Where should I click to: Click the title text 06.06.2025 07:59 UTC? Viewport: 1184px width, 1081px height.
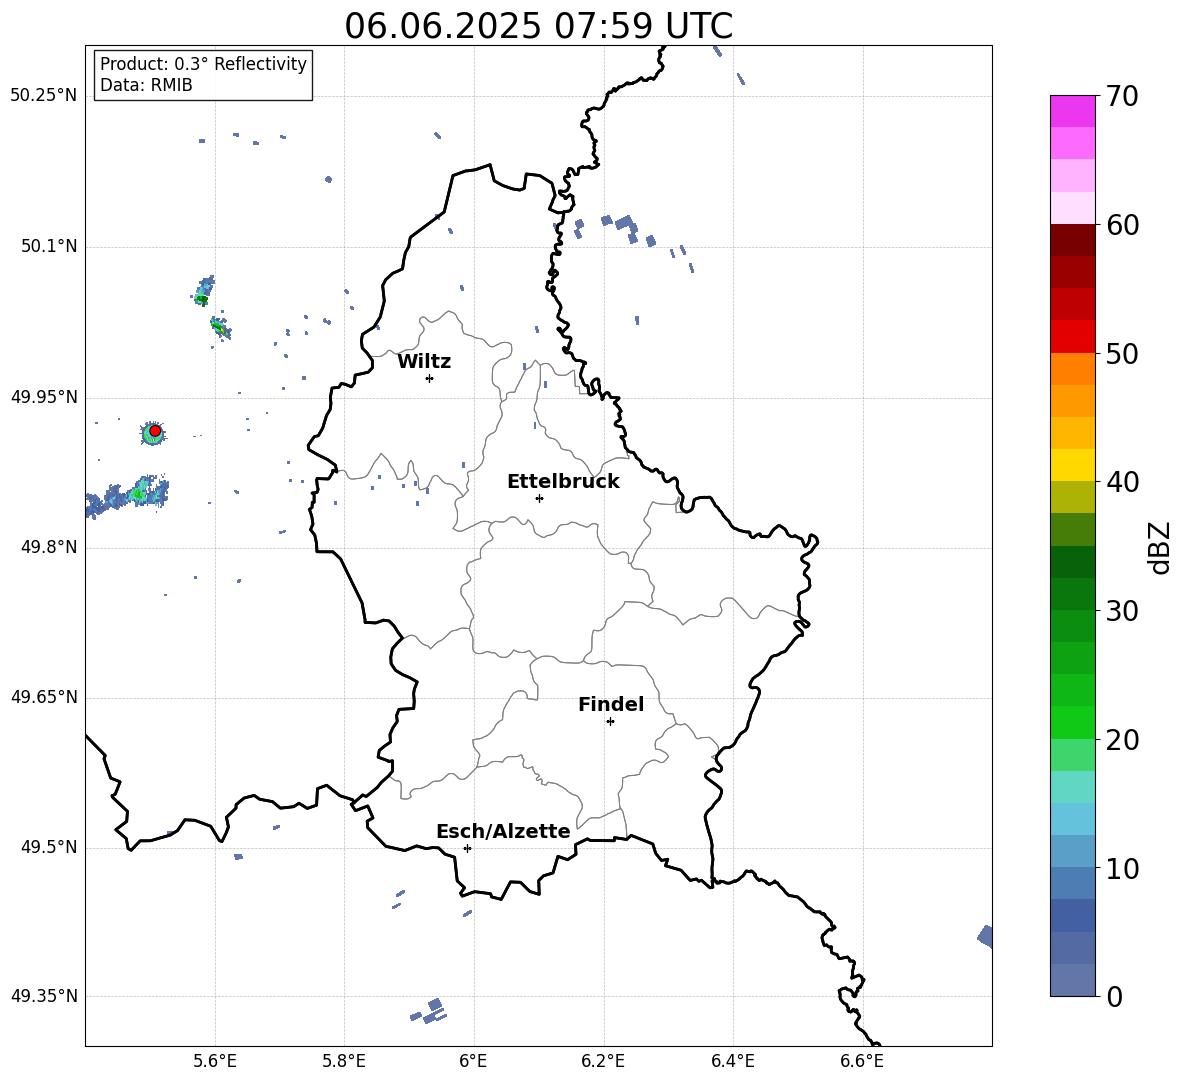click(x=538, y=26)
